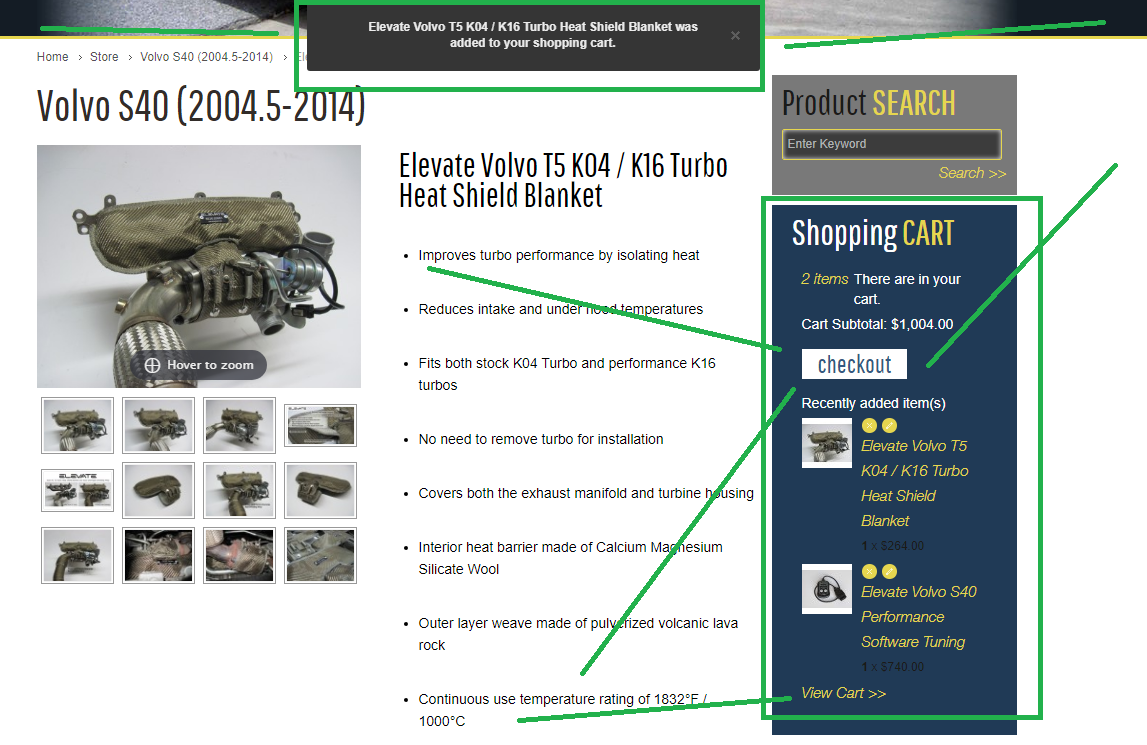
Task: Click the '1 x $740.00' price line
Action: tap(892, 667)
